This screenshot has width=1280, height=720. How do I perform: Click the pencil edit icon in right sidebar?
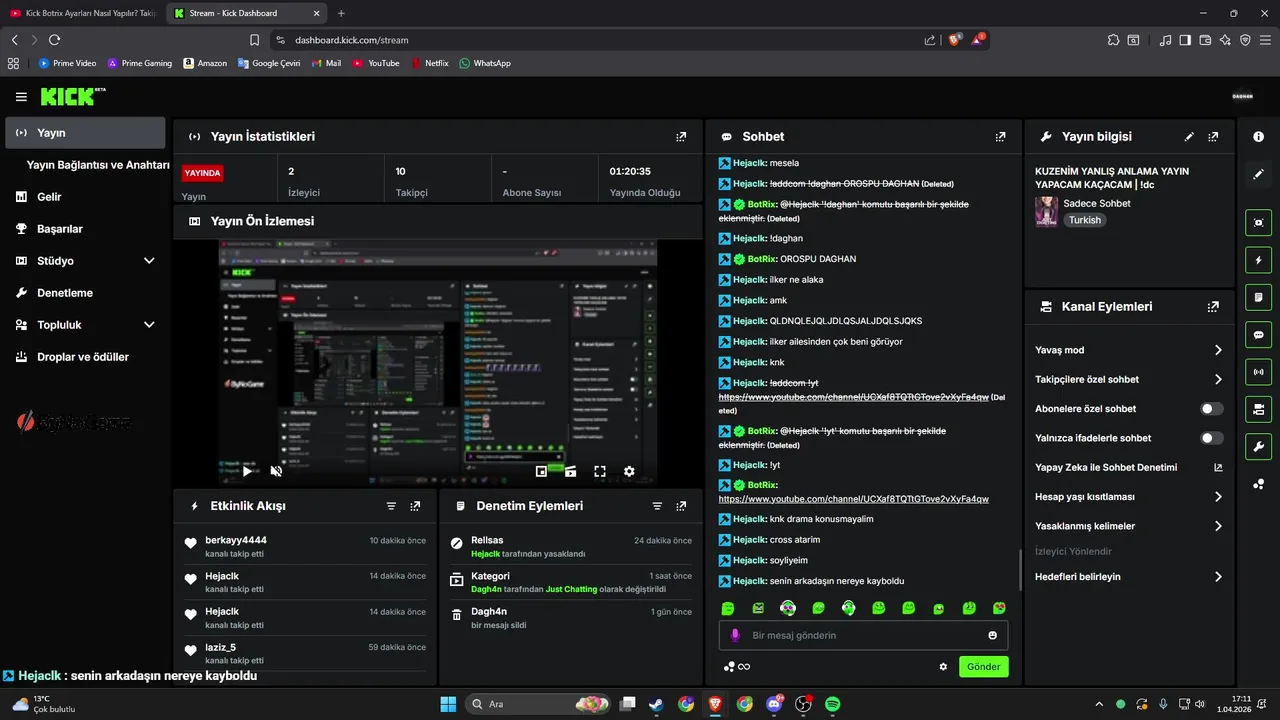pyautogui.click(x=1259, y=173)
